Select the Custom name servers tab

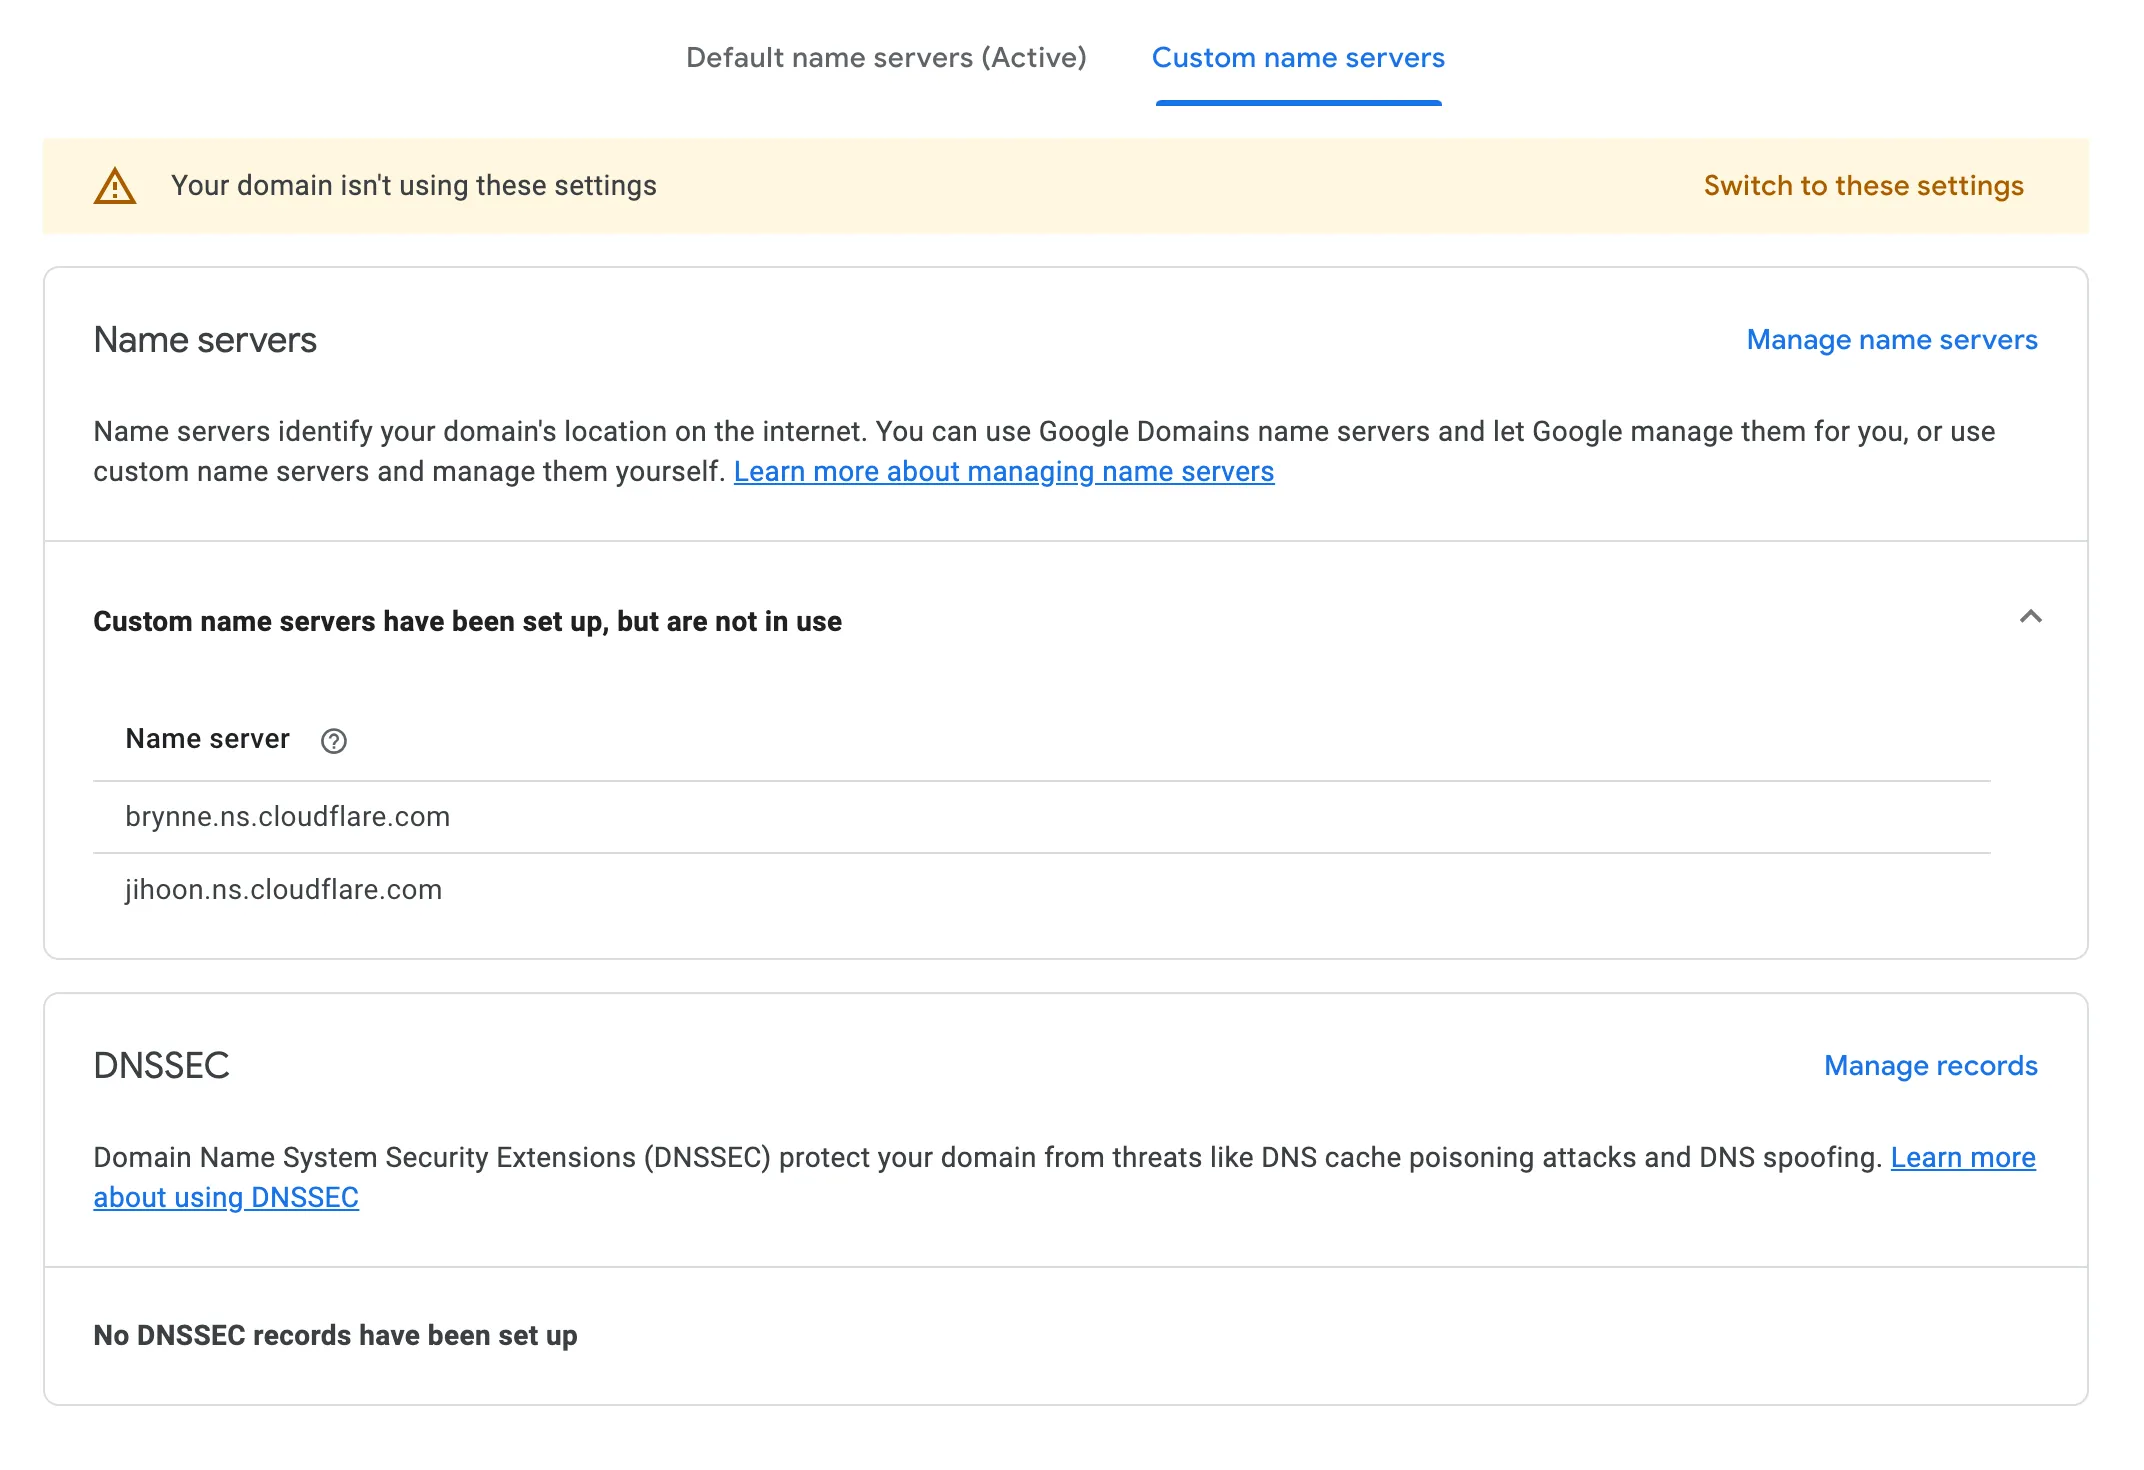tap(1297, 58)
